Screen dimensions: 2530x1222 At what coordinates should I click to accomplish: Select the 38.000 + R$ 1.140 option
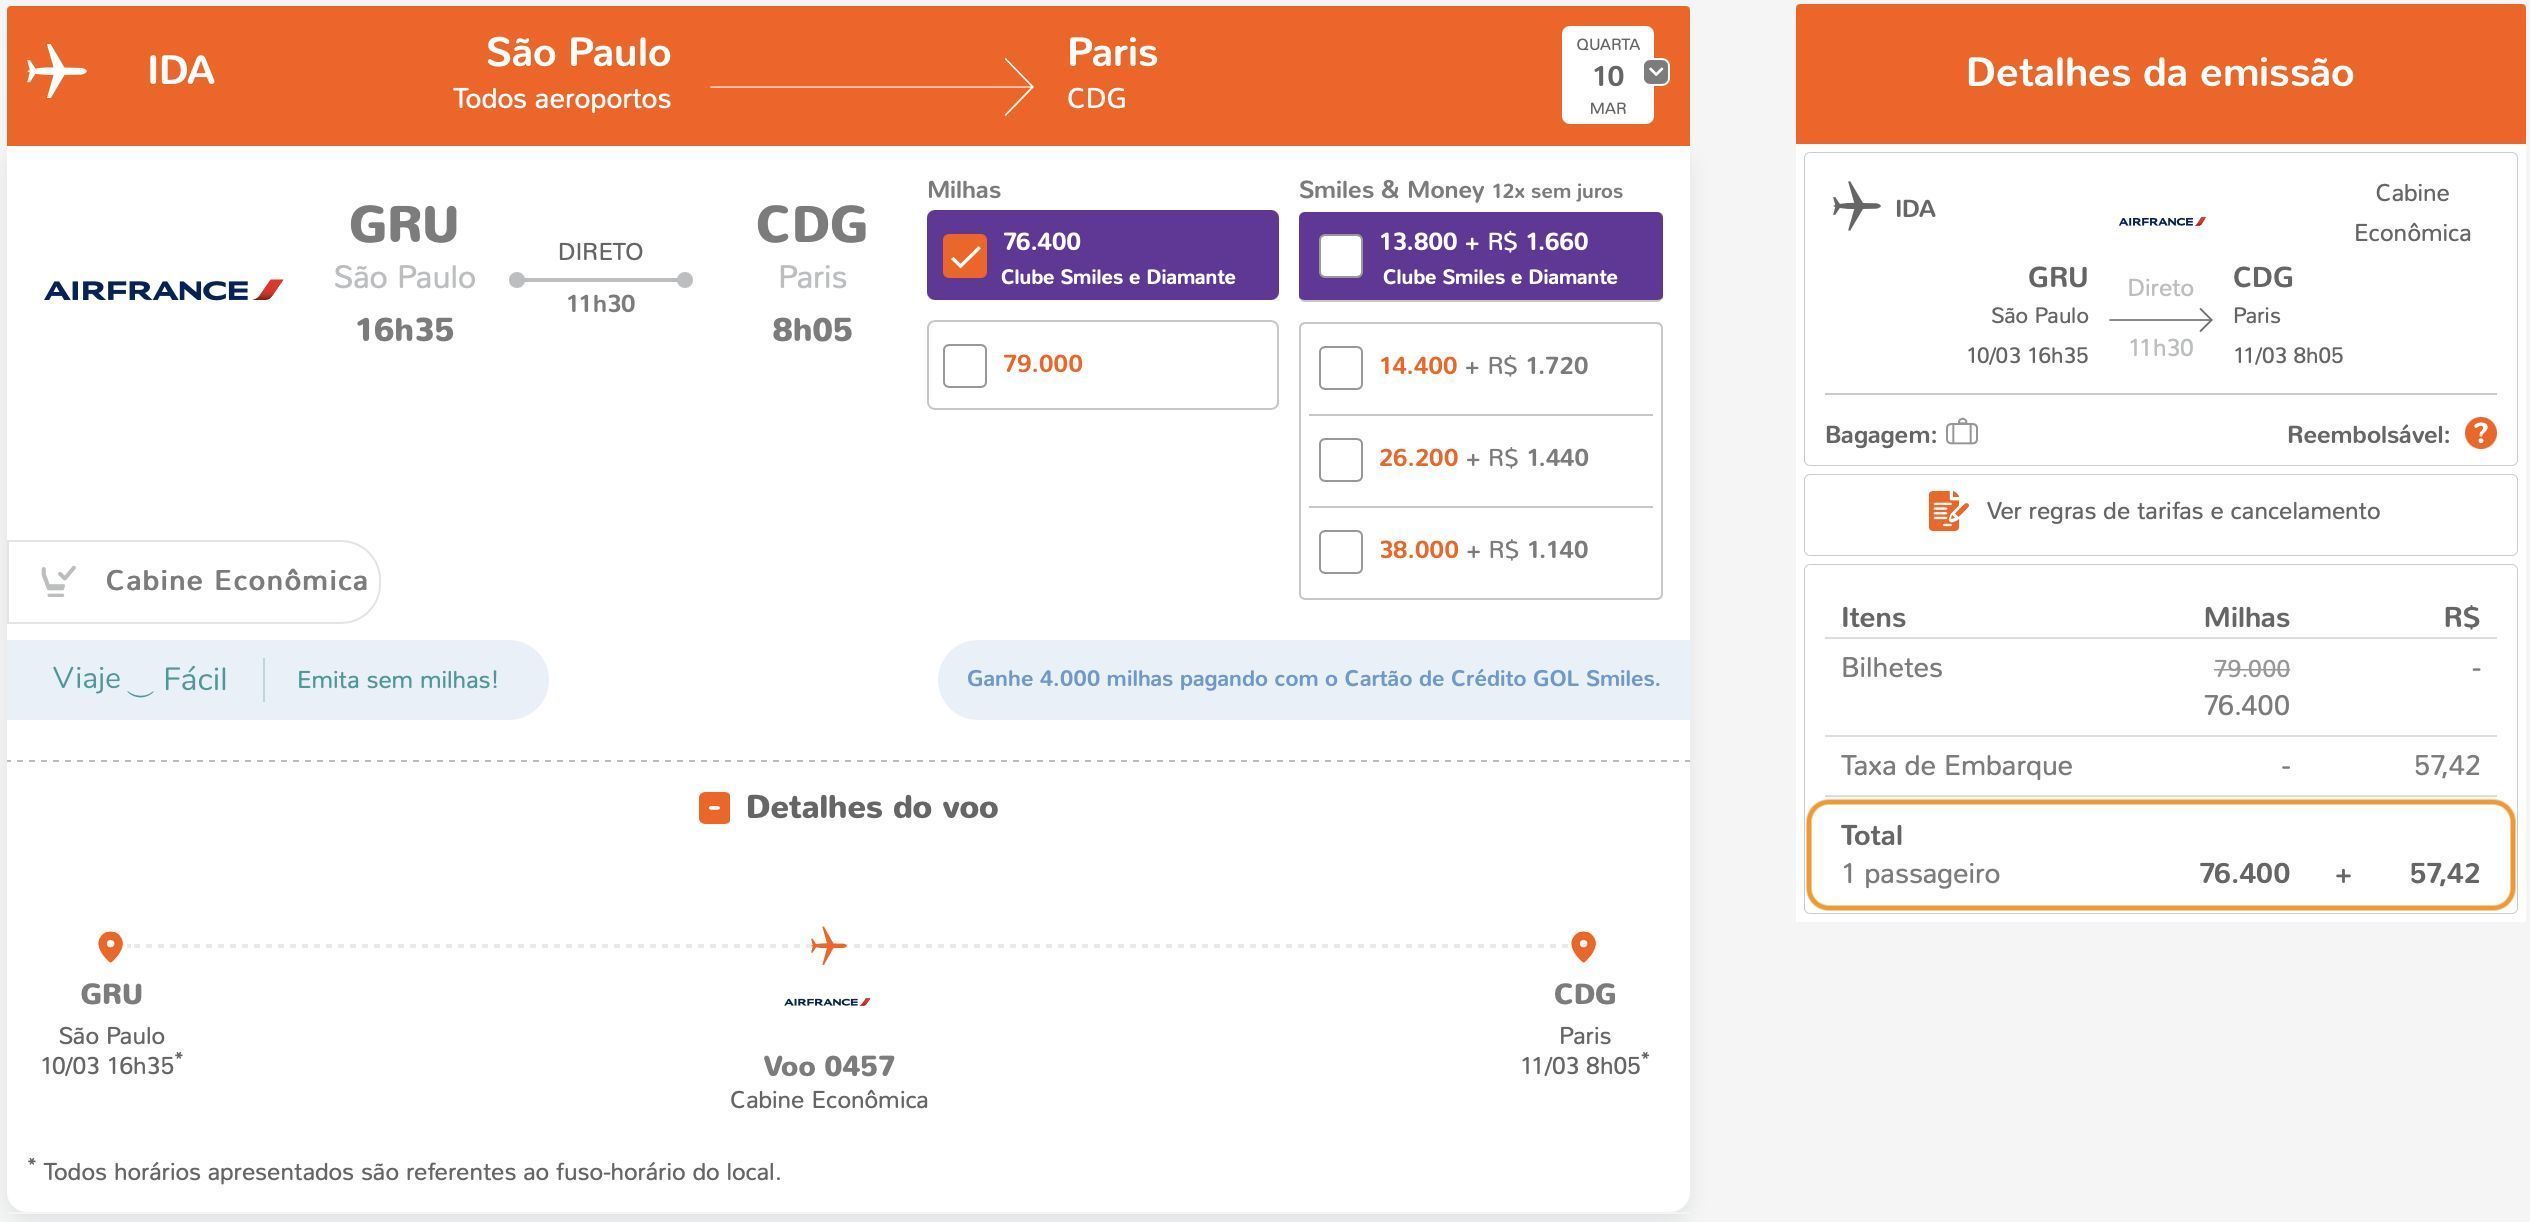click(1340, 551)
